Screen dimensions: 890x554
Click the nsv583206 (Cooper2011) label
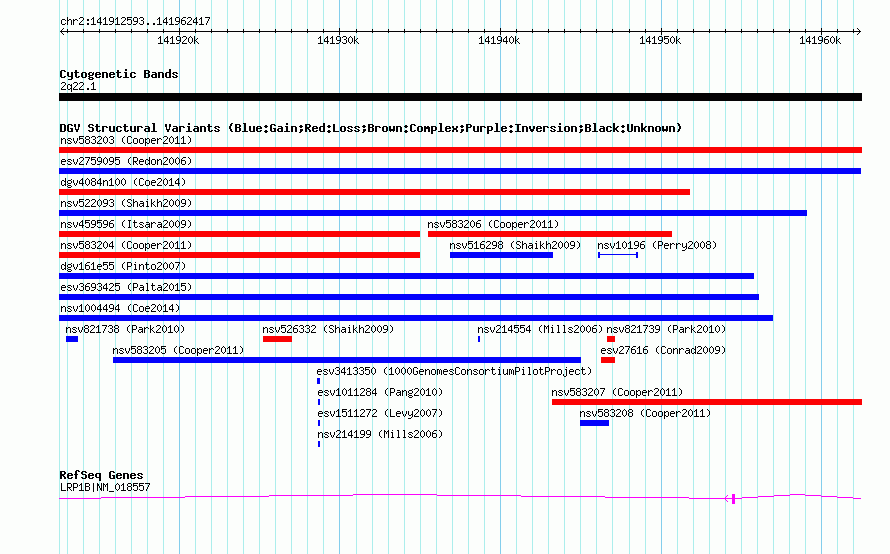(493, 224)
